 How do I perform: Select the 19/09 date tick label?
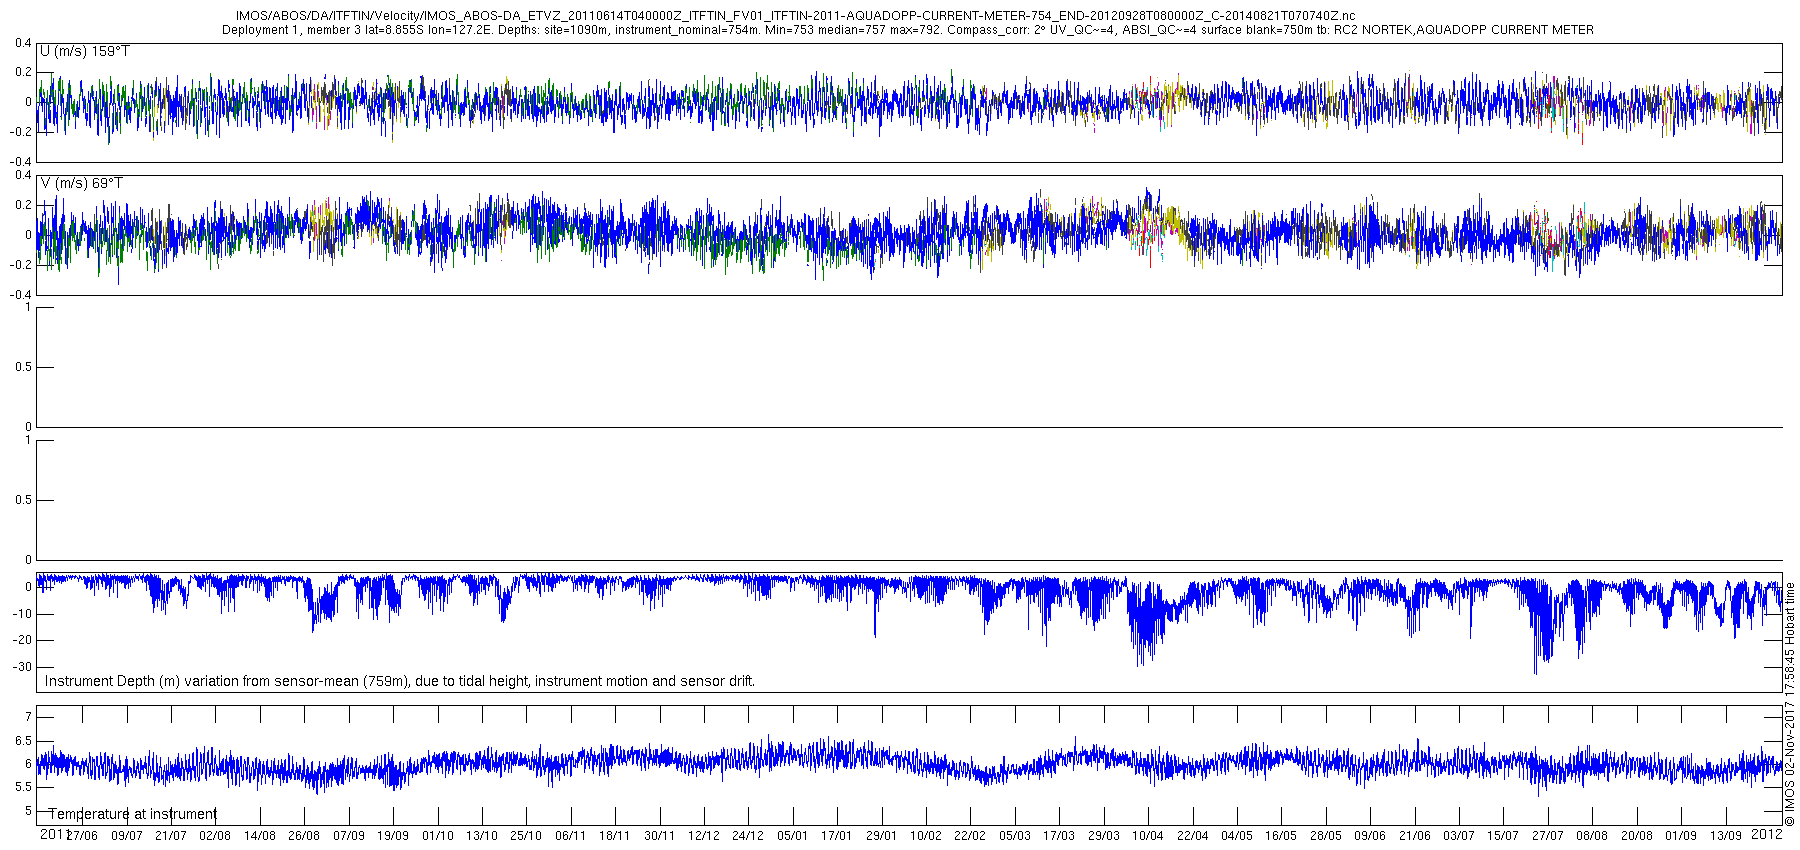coord(393,836)
